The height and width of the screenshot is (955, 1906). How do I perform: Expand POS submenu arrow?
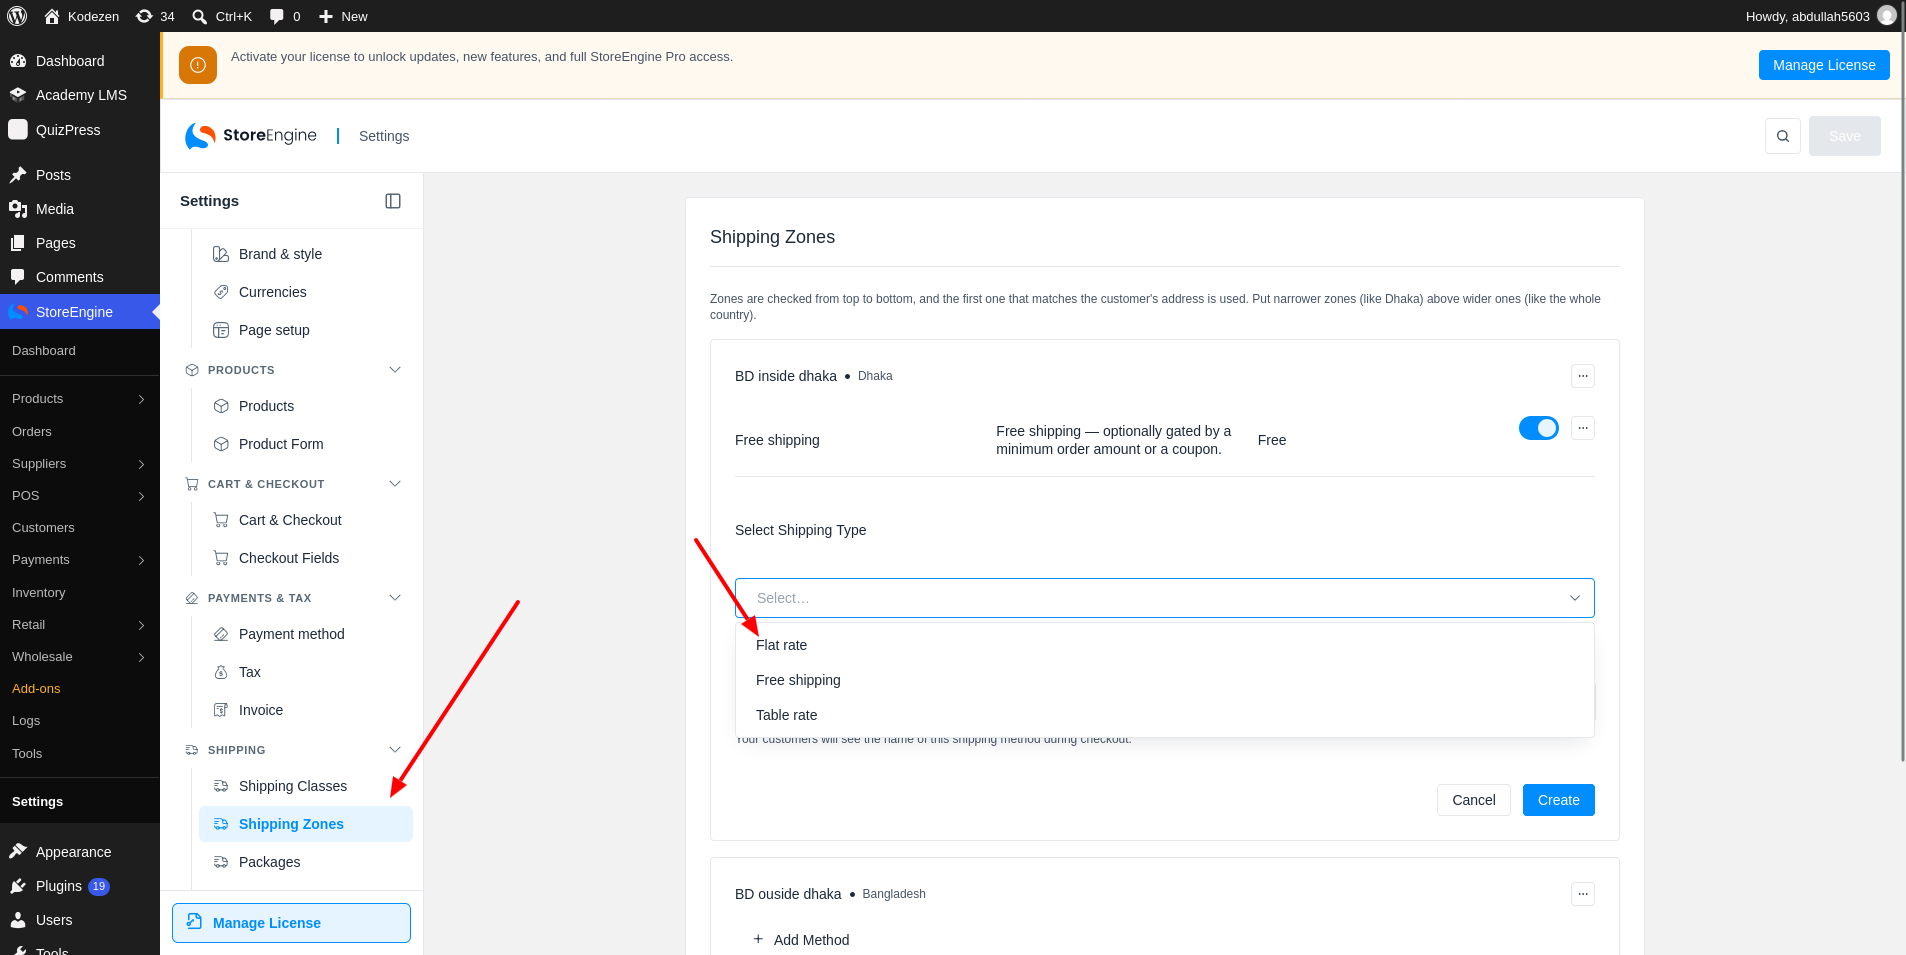click(x=141, y=496)
